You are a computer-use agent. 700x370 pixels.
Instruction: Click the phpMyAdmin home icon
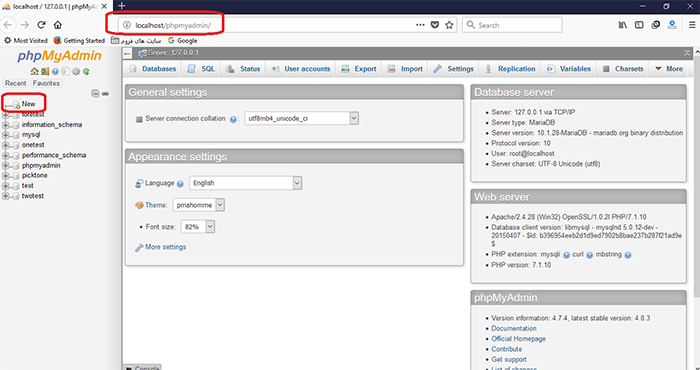34,71
